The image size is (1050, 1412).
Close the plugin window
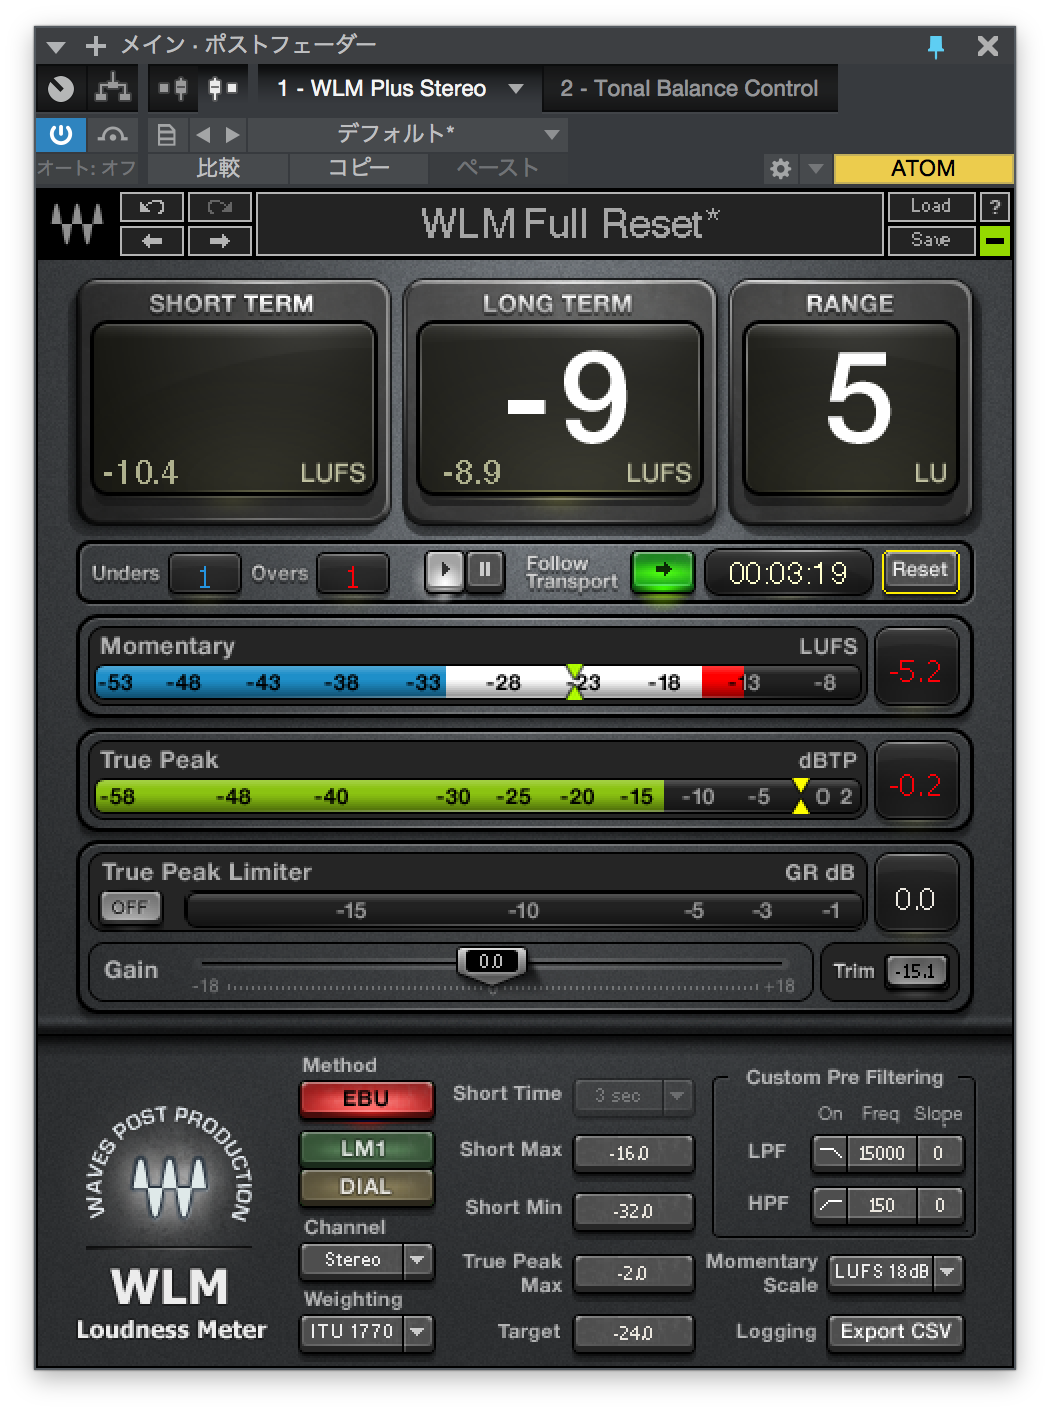point(988,46)
